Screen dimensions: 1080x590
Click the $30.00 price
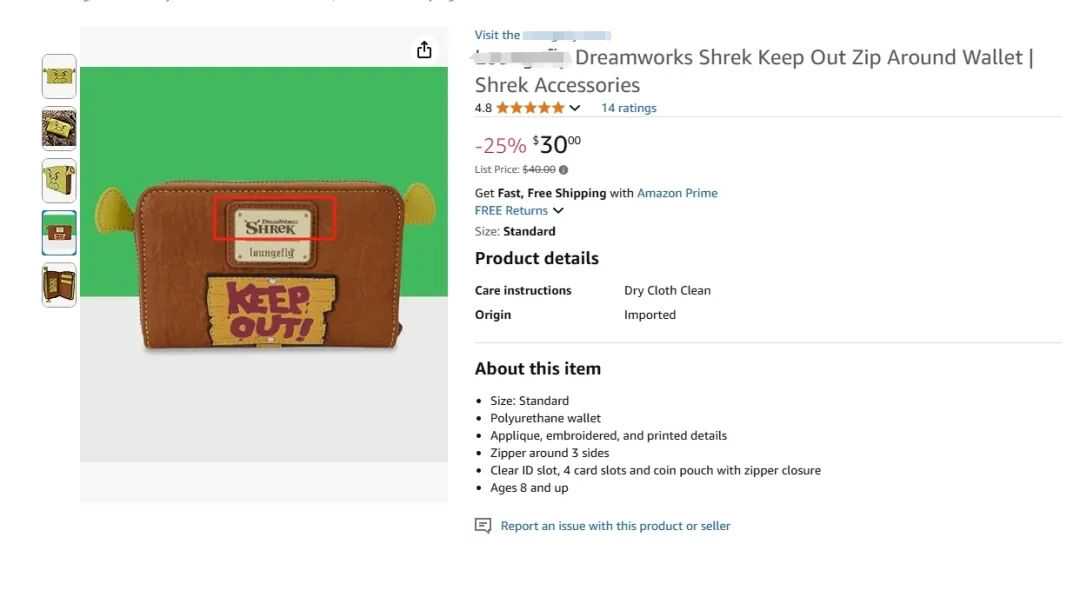555,145
